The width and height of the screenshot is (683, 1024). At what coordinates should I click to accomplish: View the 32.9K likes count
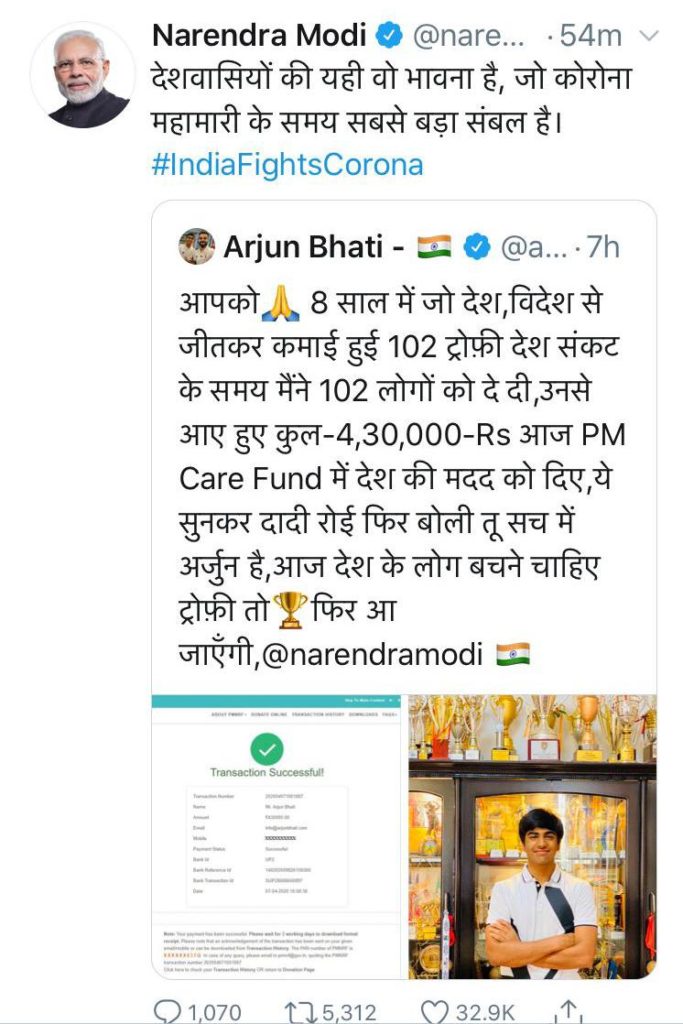(485, 1012)
